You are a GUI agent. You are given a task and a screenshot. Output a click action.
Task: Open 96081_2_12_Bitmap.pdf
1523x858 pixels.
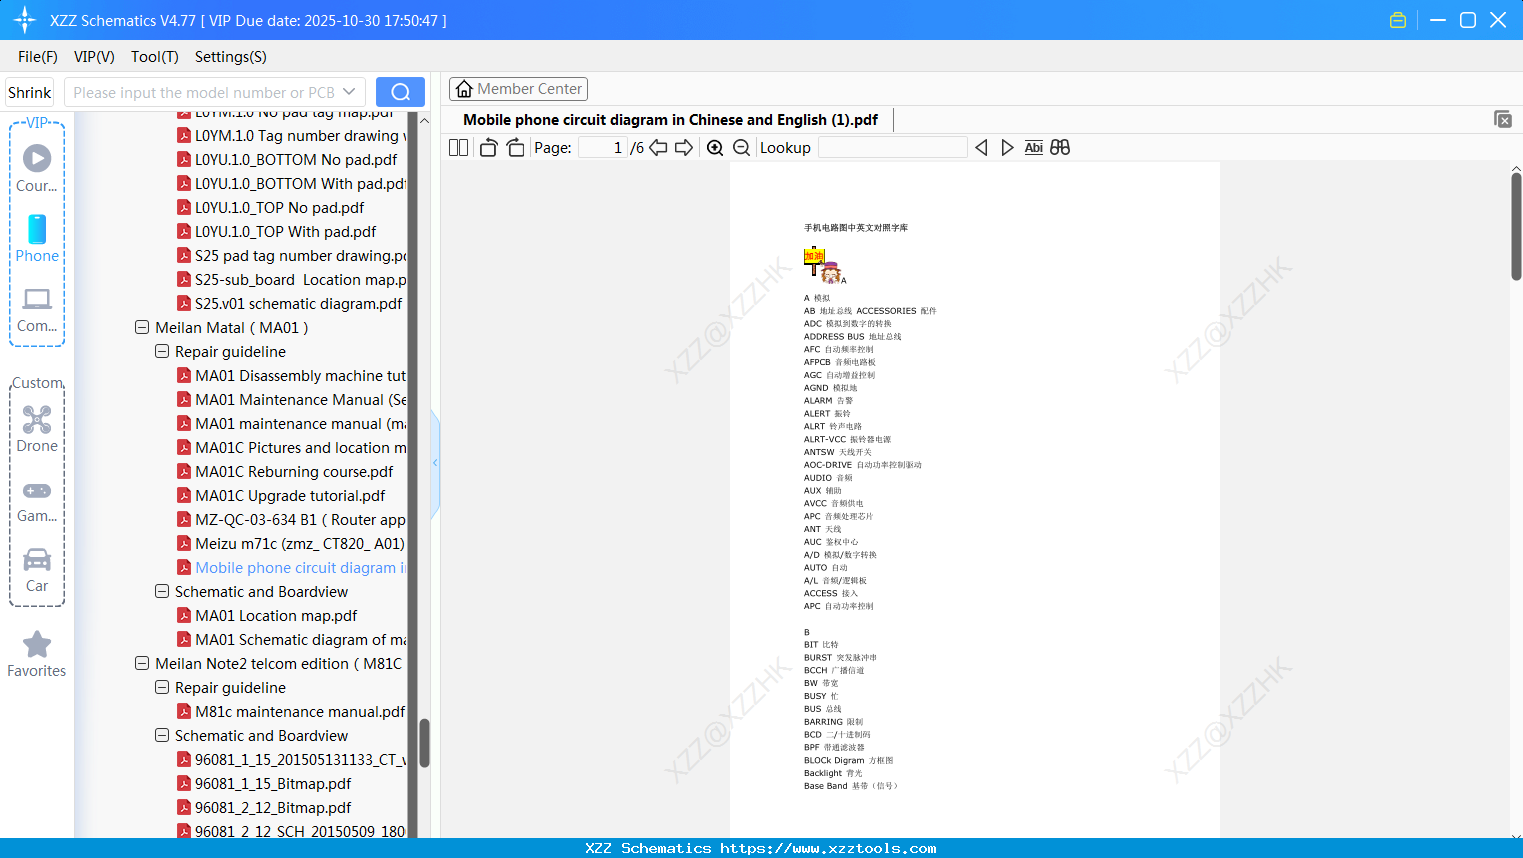(x=264, y=807)
